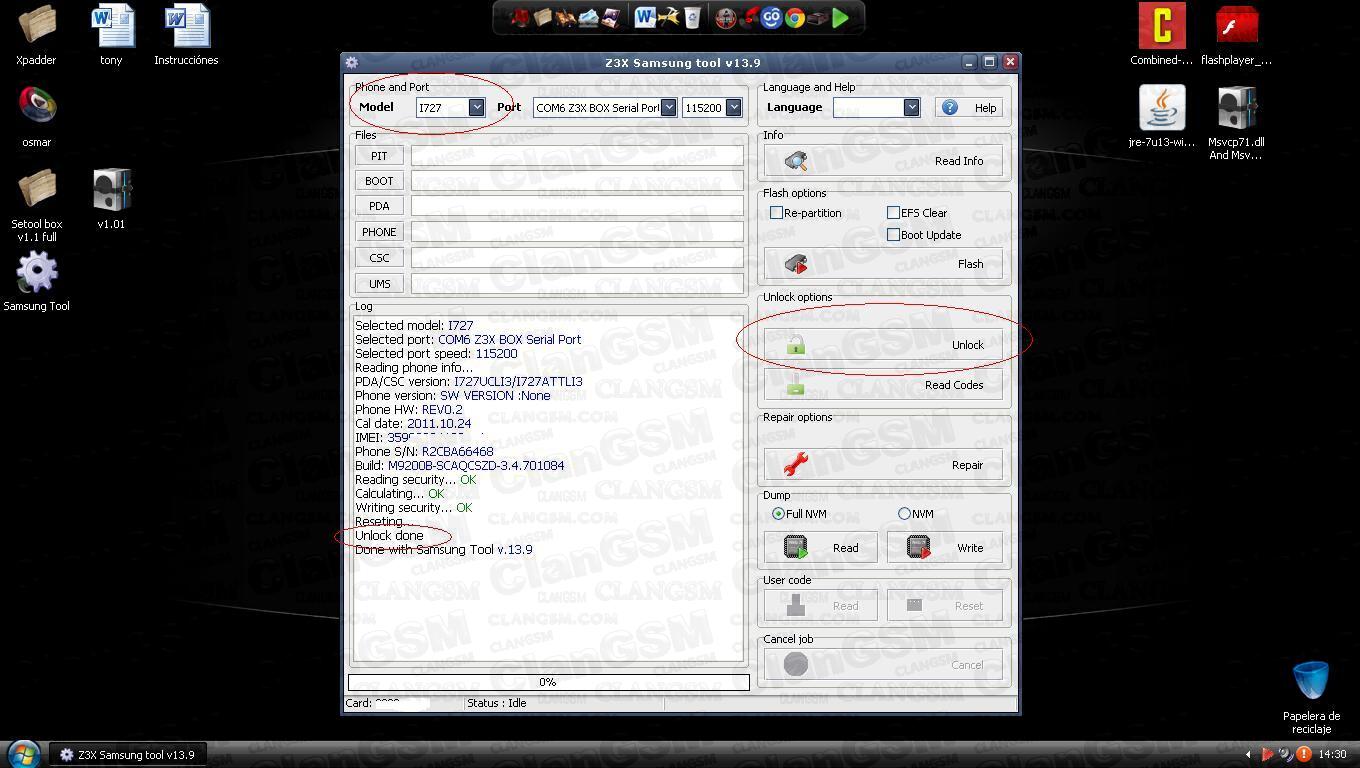Click the Dump Write chip button
This screenshot has width=1360, height=768.
(945, 548)
